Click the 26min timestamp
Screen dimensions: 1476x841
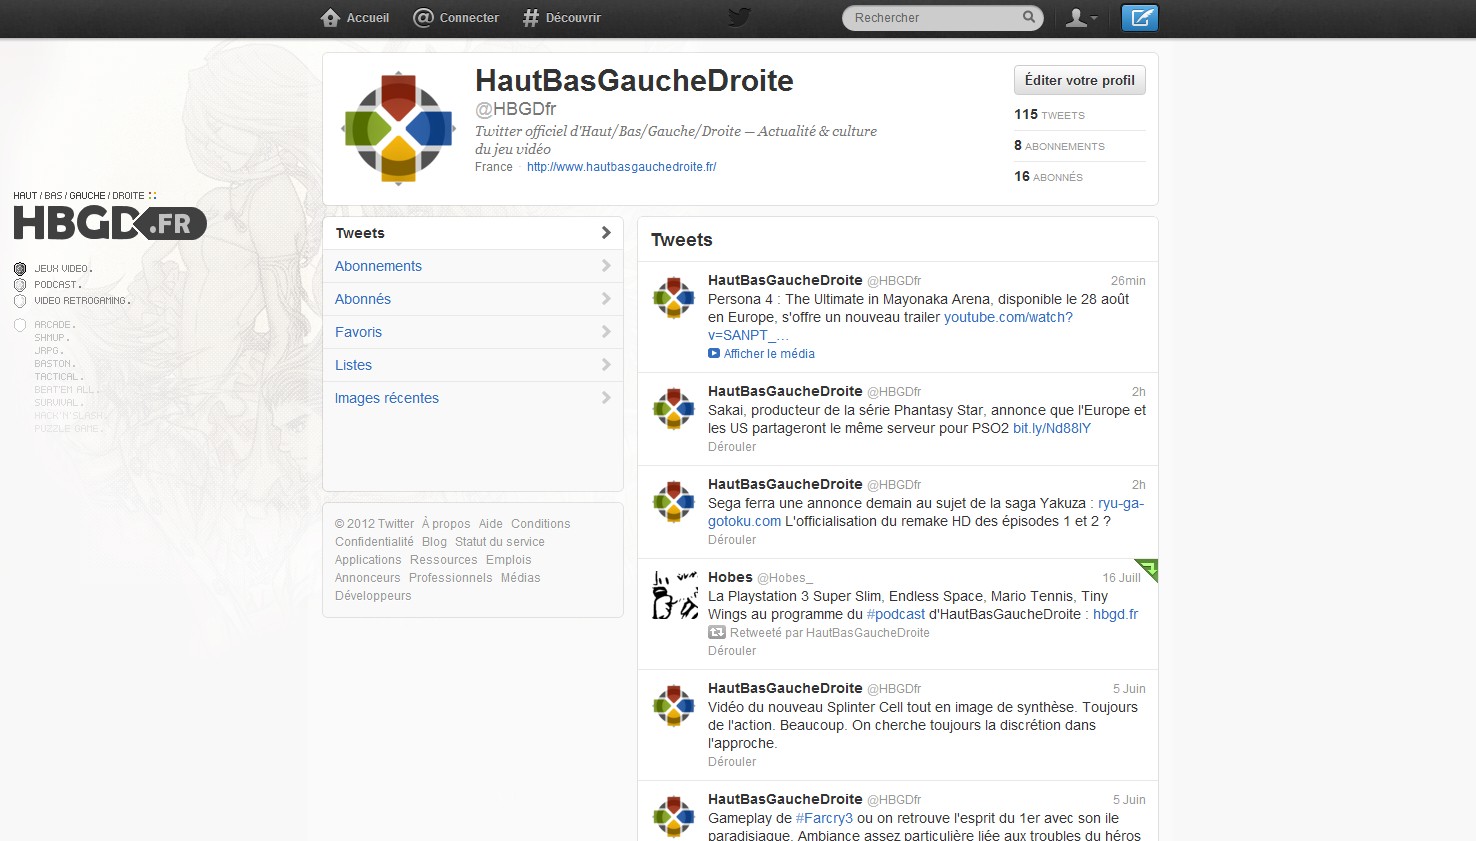[x=1128, y=281]
